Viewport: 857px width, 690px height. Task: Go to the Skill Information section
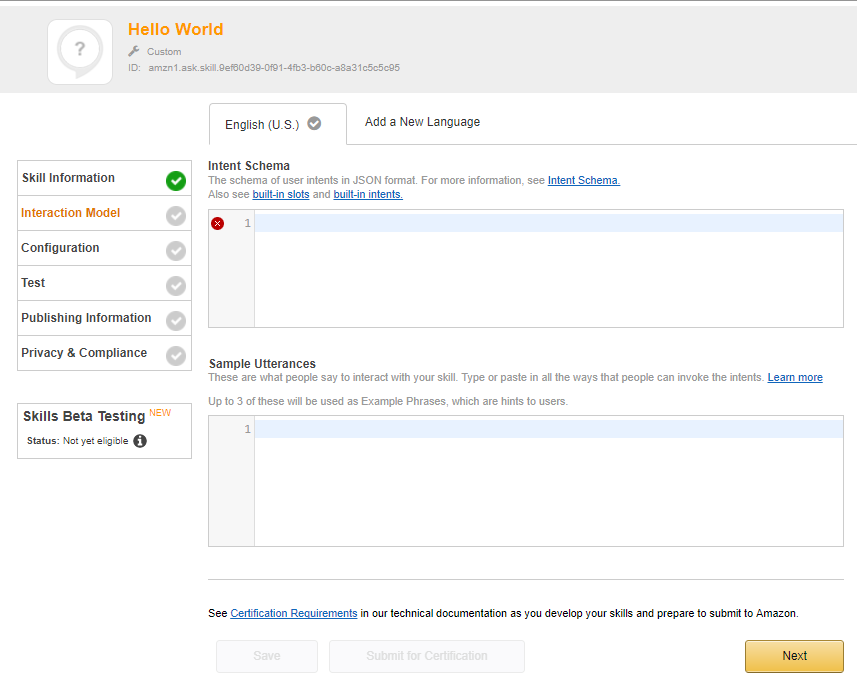(x=68, y=178)
